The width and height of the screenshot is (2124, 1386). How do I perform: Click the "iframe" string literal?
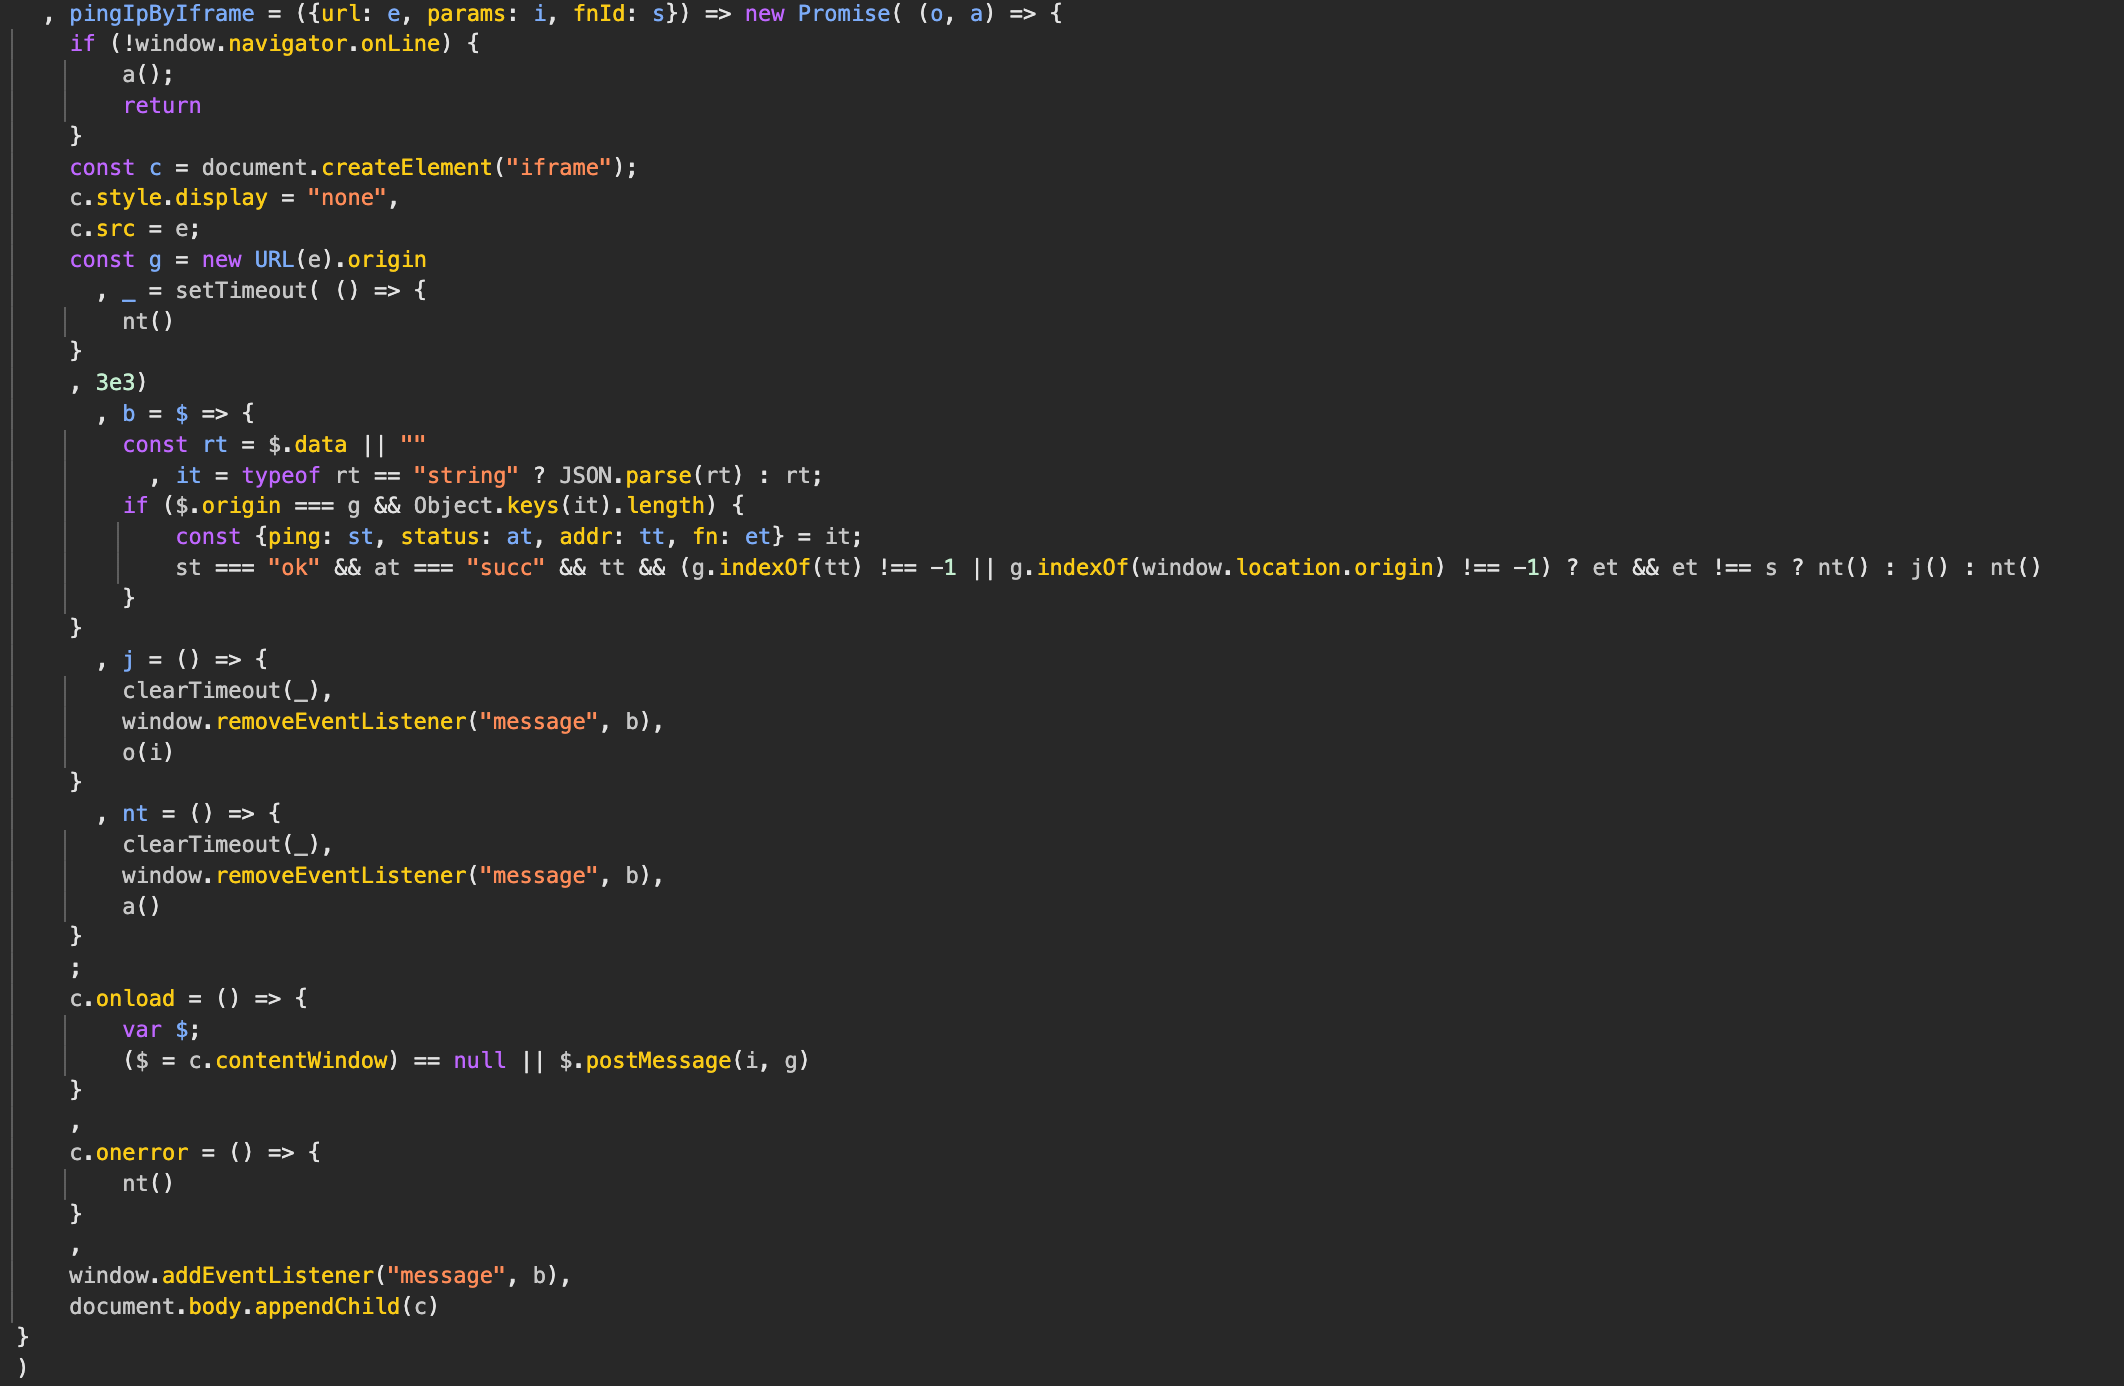558,167
